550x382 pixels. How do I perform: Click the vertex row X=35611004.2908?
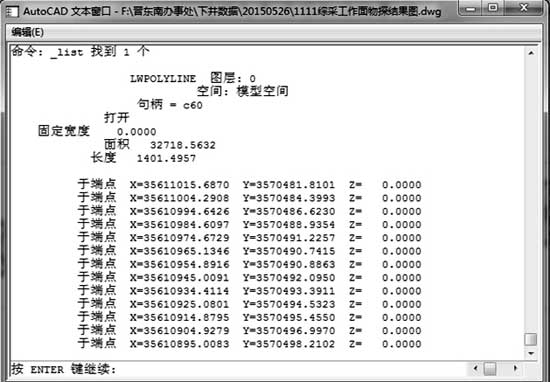249,198
